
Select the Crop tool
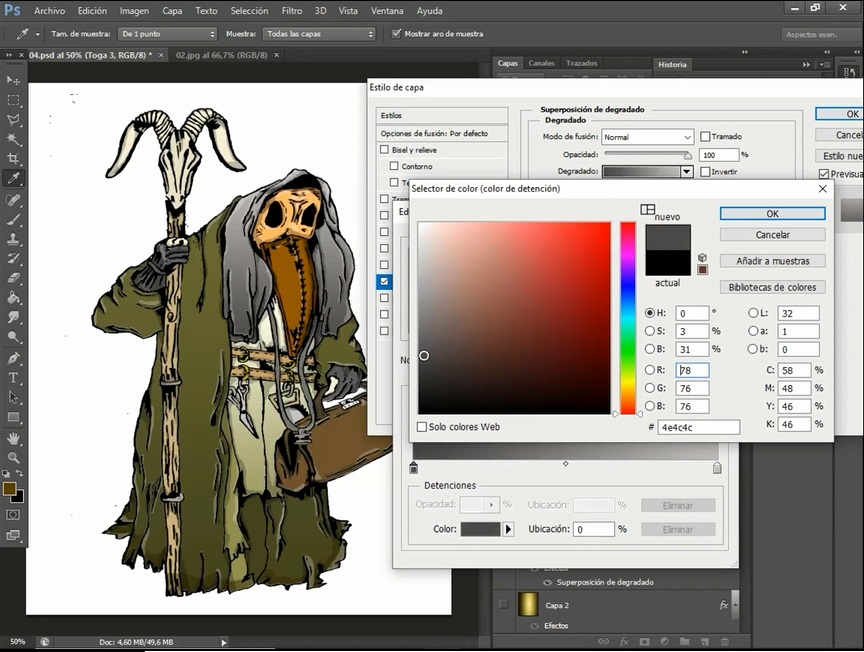point(14,159)
